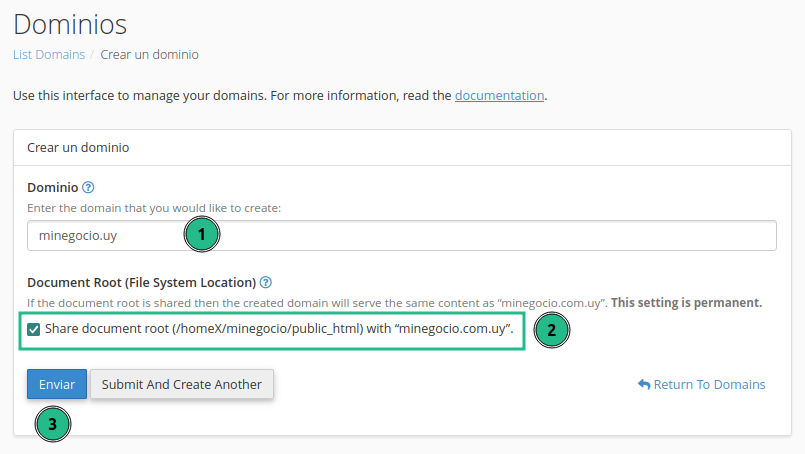This screenshot has height=454, width=805.
Task: Select the 'Crear un dominio' breadcrumb item
Action: 149,55
